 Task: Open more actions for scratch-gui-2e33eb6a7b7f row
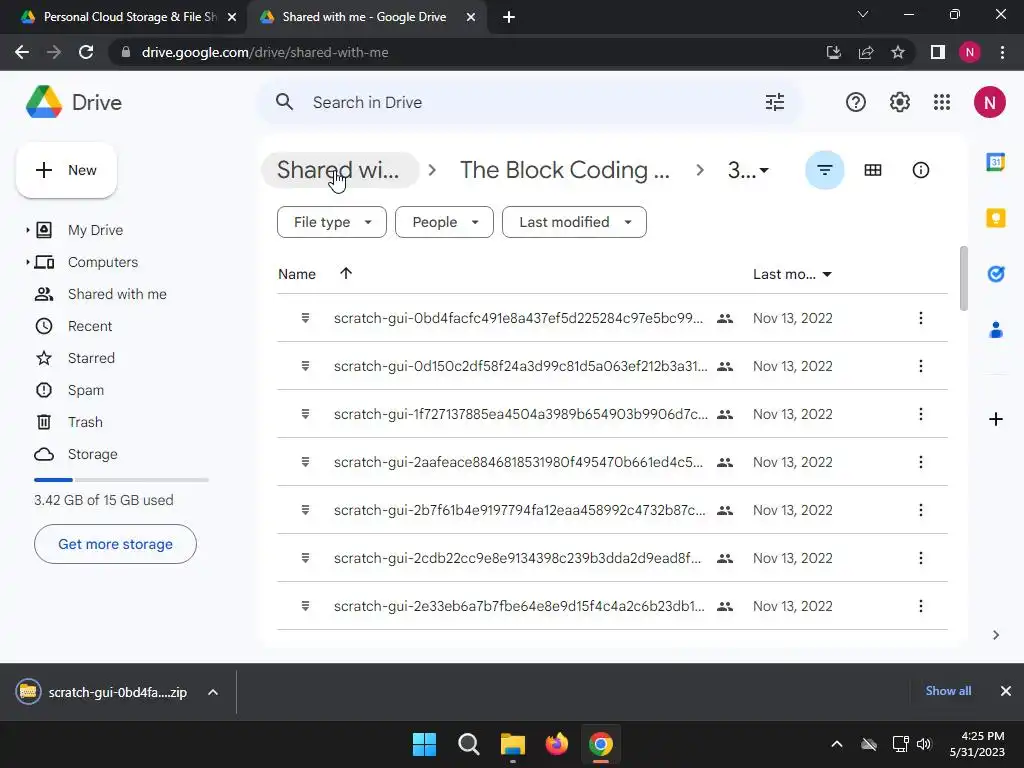tap(920, 606)
